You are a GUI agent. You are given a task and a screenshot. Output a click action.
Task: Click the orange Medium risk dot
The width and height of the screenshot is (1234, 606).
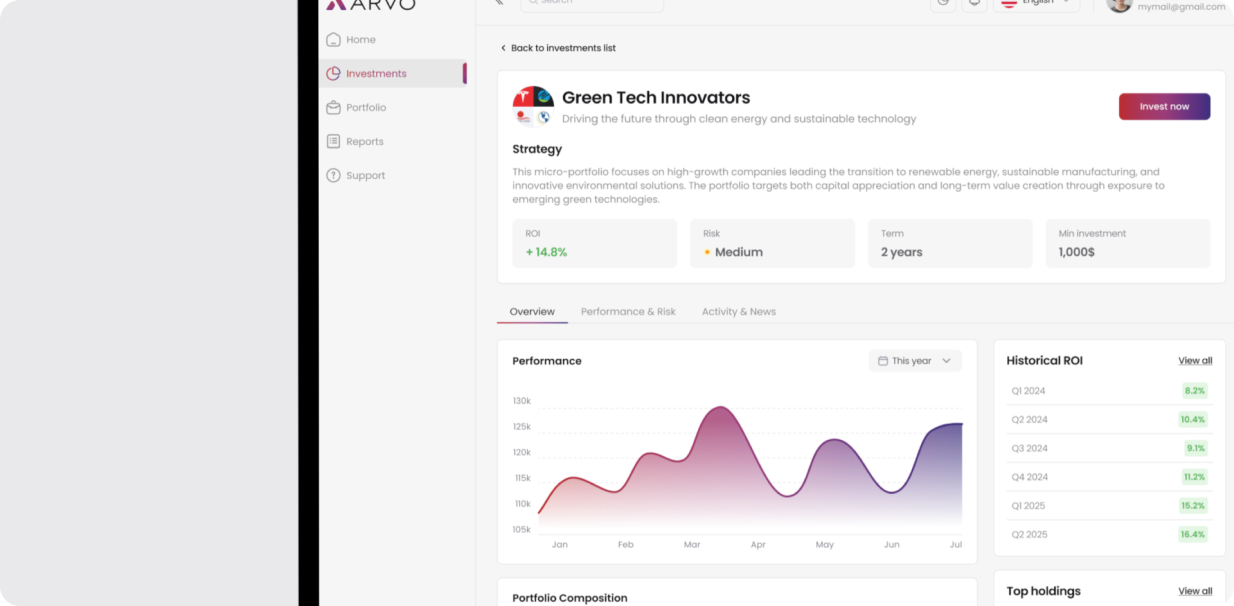(707, 252)
